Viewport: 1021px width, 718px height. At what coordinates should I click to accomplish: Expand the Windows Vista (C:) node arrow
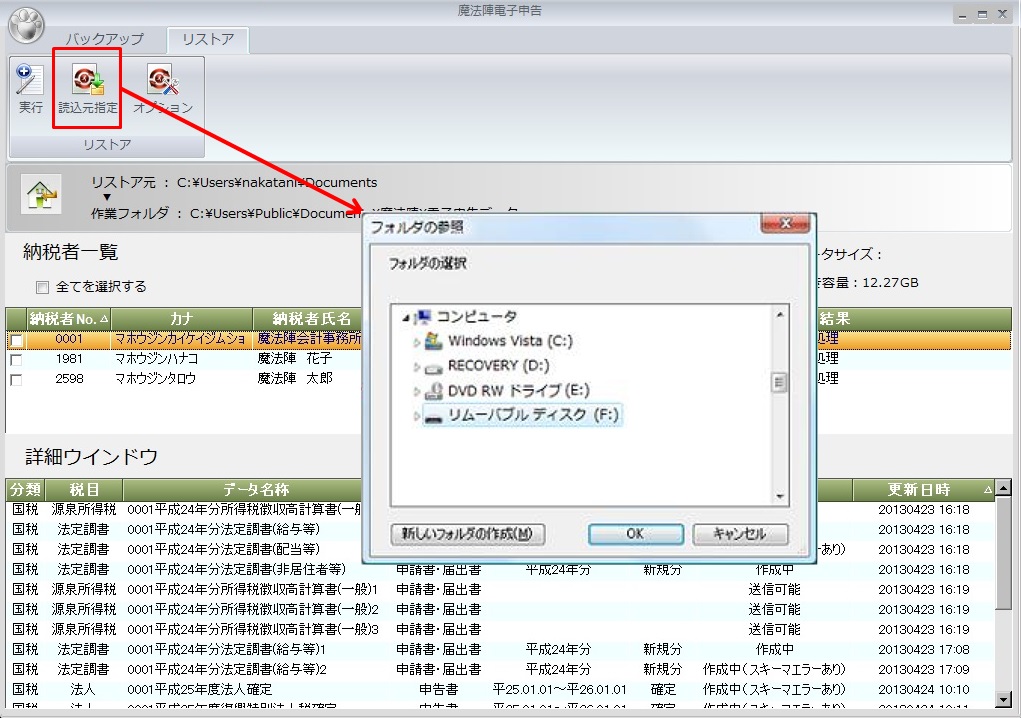tap(418, 342)
